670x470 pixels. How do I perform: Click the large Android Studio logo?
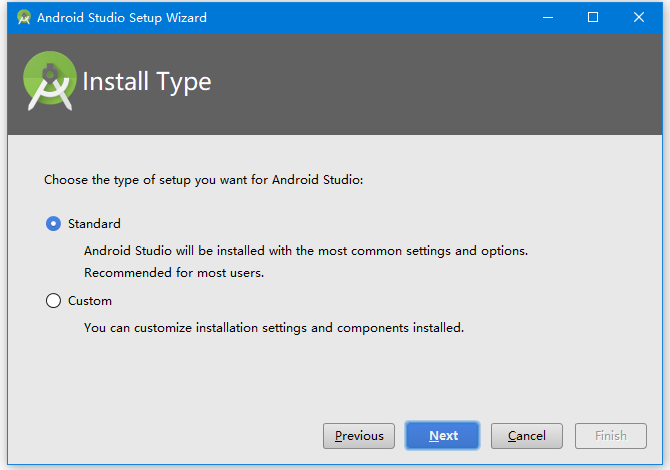coord(50,81)
